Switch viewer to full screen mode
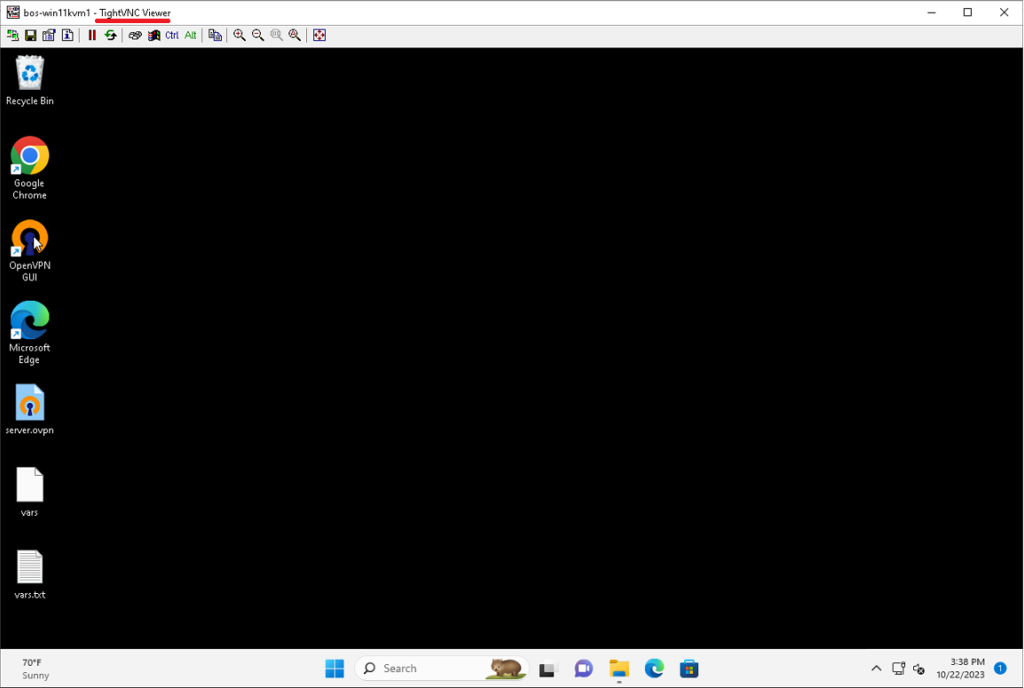The height and width of the screenshot is (688, 1024). tap(319, 35)
